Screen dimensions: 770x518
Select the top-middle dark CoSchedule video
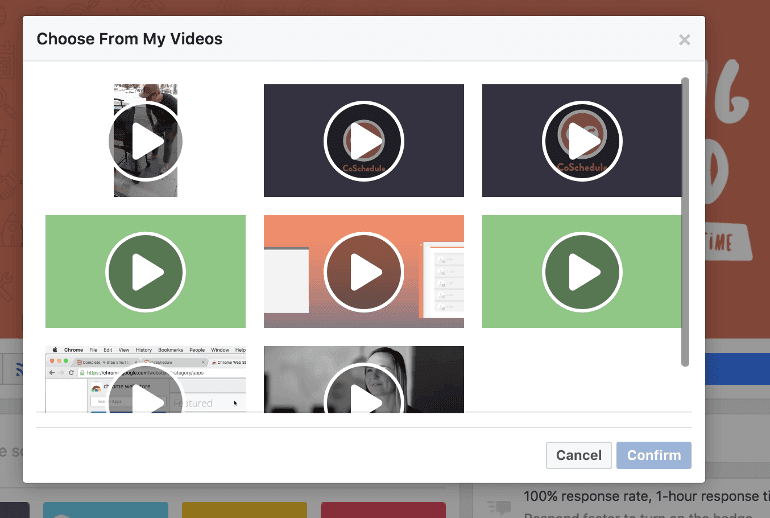point(363,141)
